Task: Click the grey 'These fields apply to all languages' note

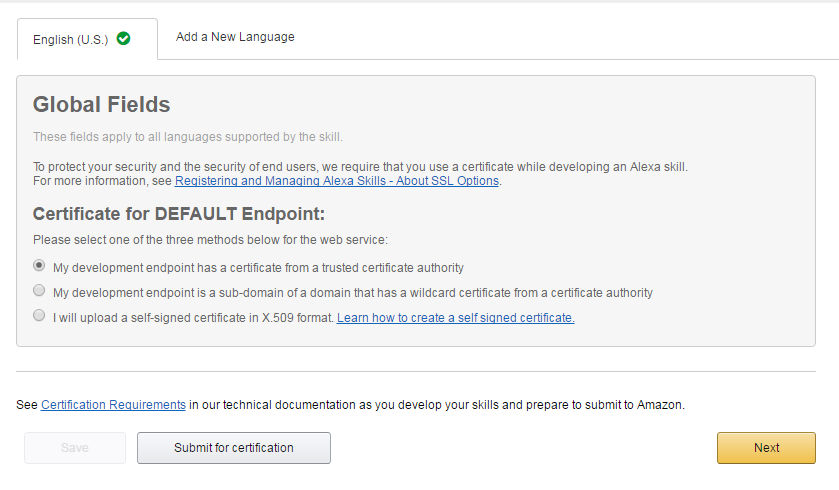Action: [188, 137]
